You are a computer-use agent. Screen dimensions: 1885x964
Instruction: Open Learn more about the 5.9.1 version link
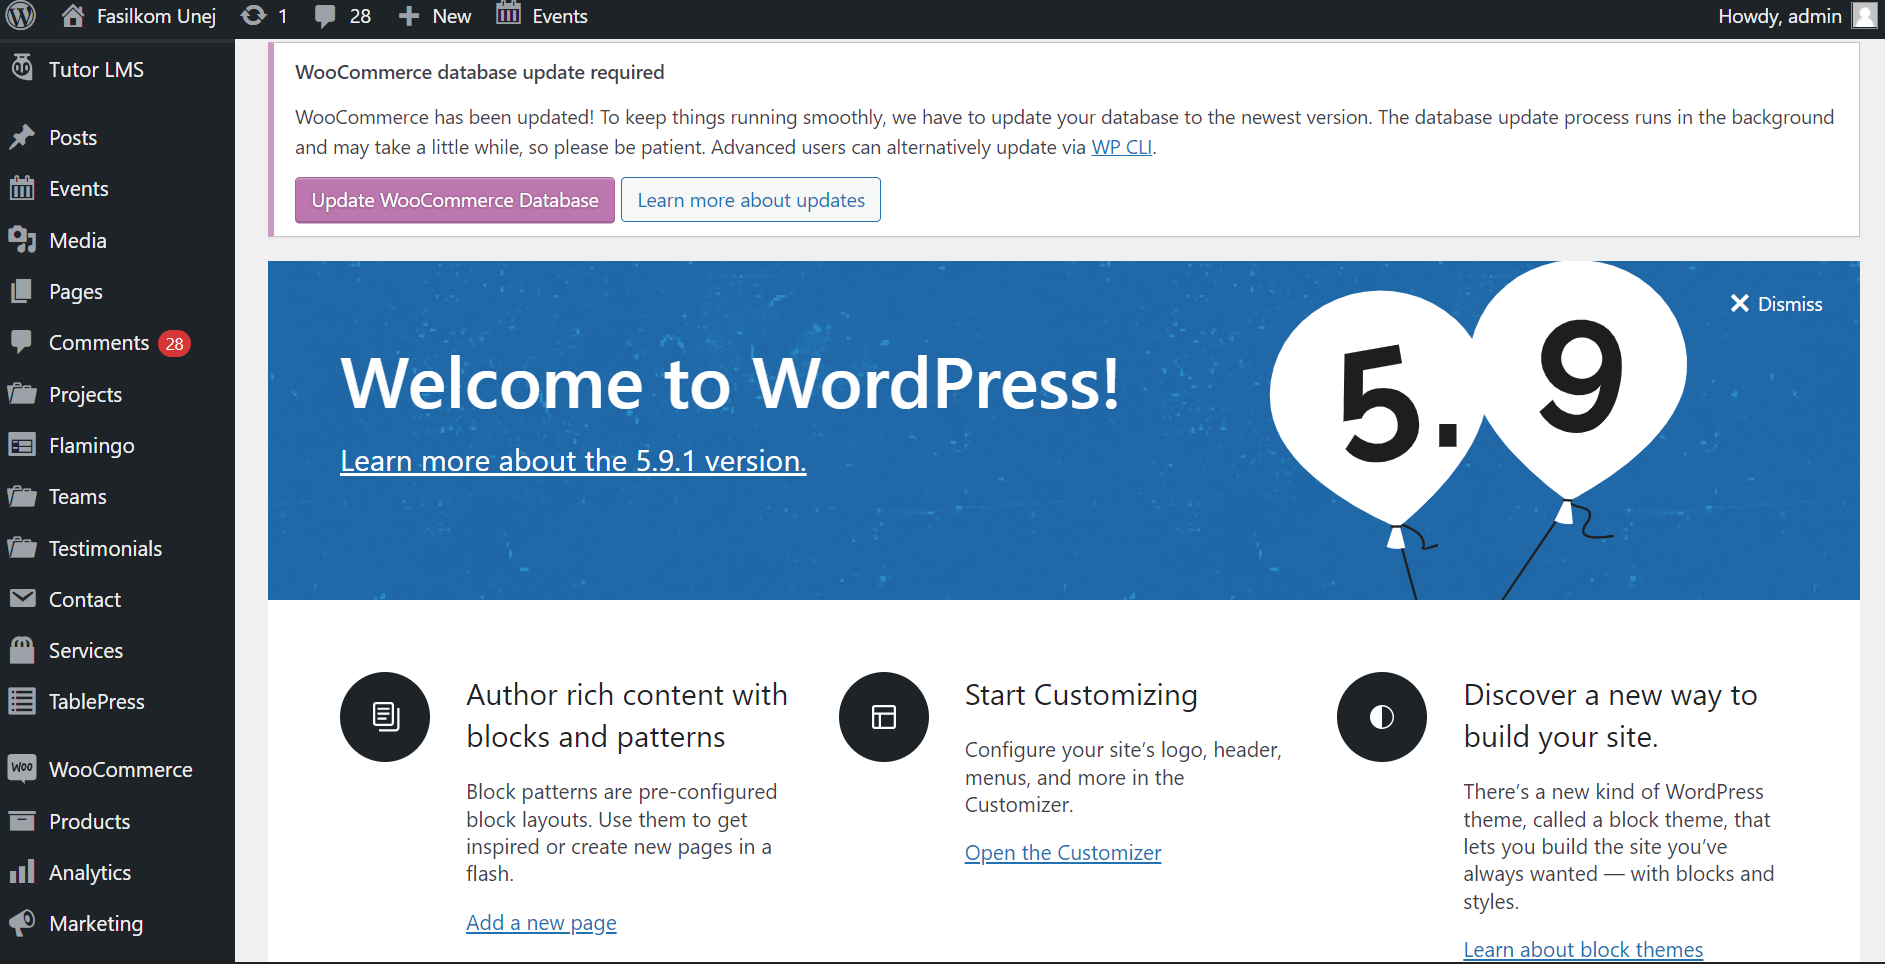point(573,460)
